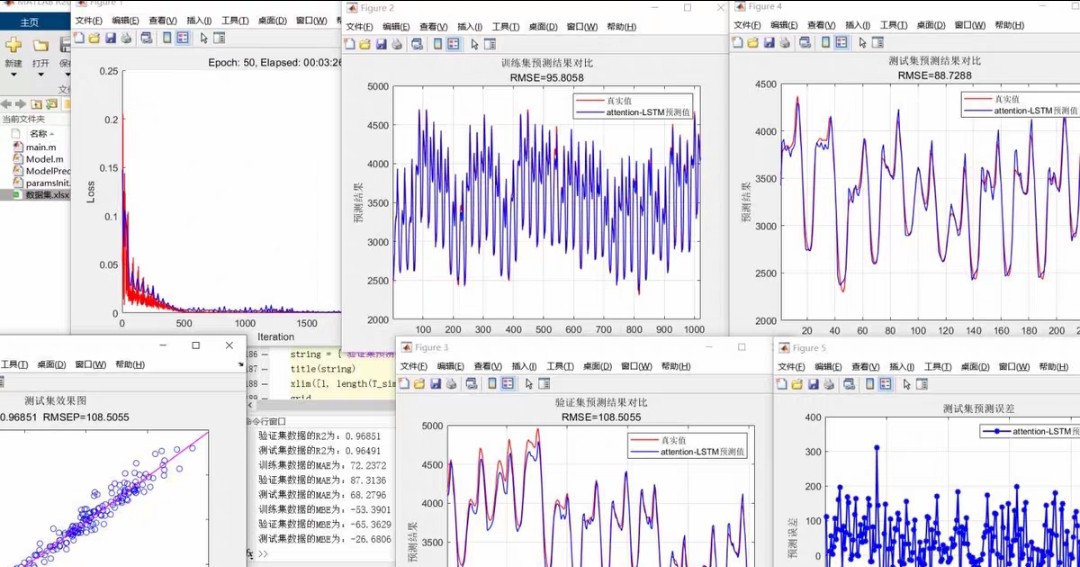This screenshot has height=567, width=1080.
Task: Click the legend box in Figure 2
Action: [633, 106]
